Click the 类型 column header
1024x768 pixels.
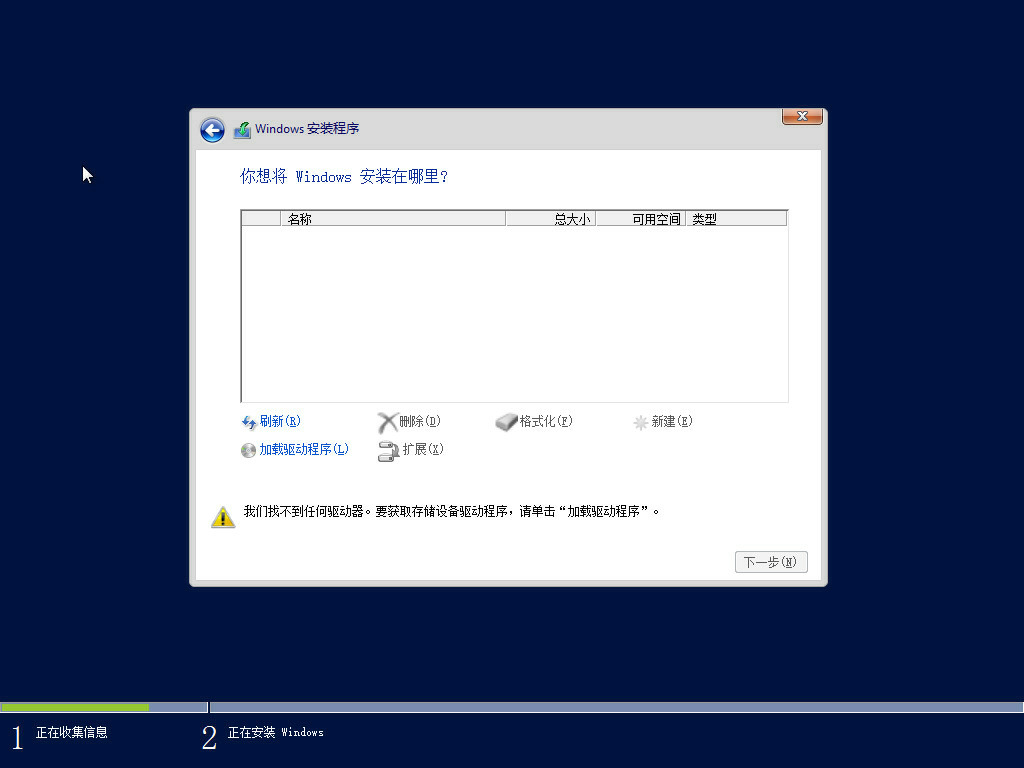pos(737,219)
